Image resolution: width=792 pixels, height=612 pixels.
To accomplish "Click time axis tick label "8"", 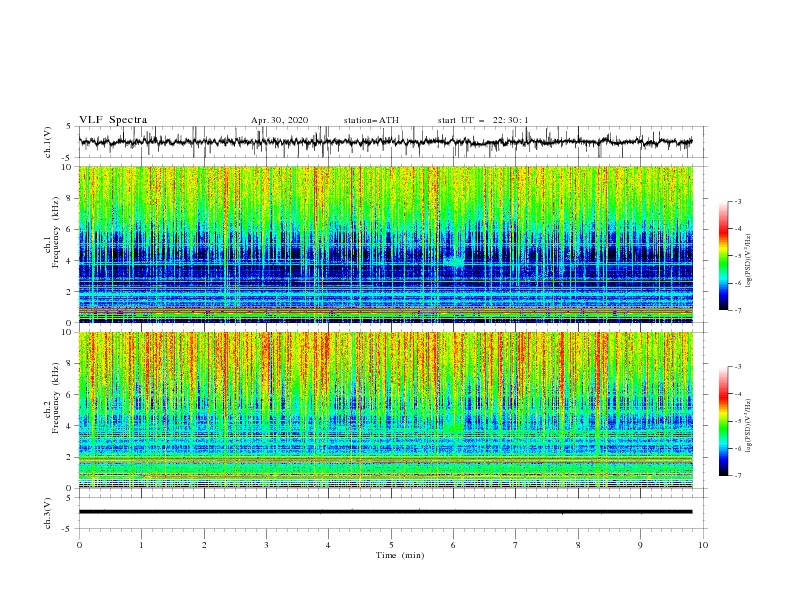I will [x=578, y=545].
